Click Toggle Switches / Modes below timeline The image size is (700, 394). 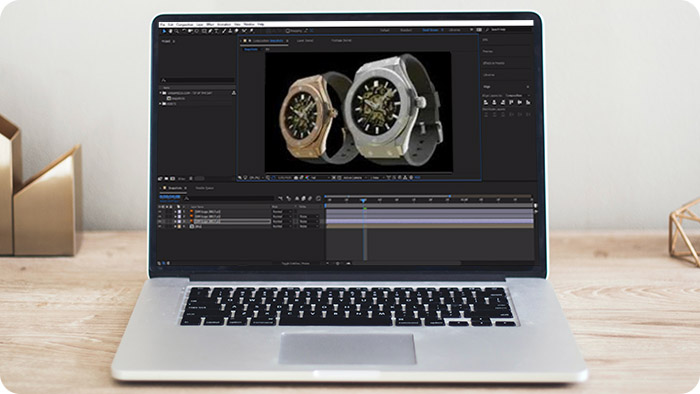tap(296, 263)
